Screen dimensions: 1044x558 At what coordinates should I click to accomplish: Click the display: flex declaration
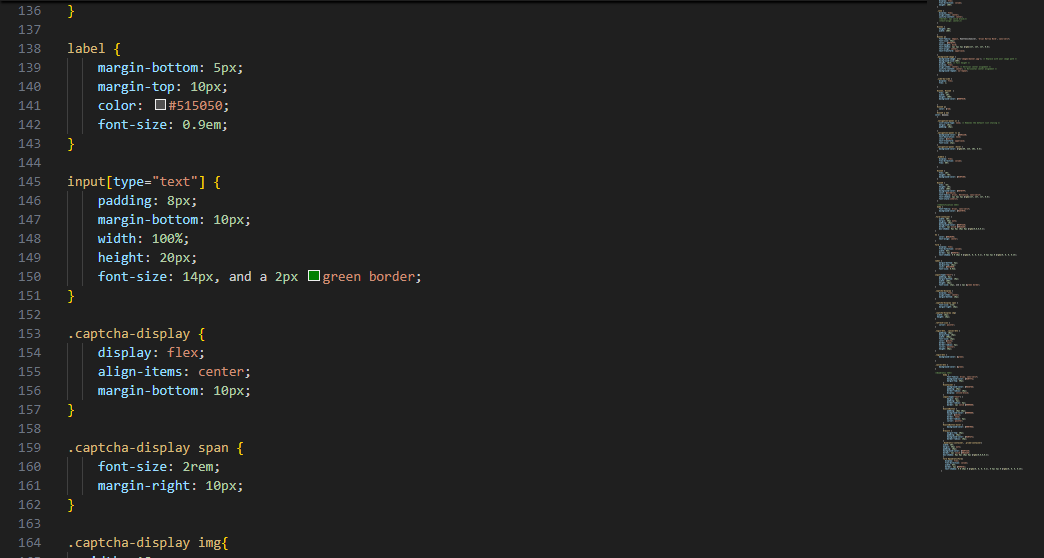tap(151, 353)
